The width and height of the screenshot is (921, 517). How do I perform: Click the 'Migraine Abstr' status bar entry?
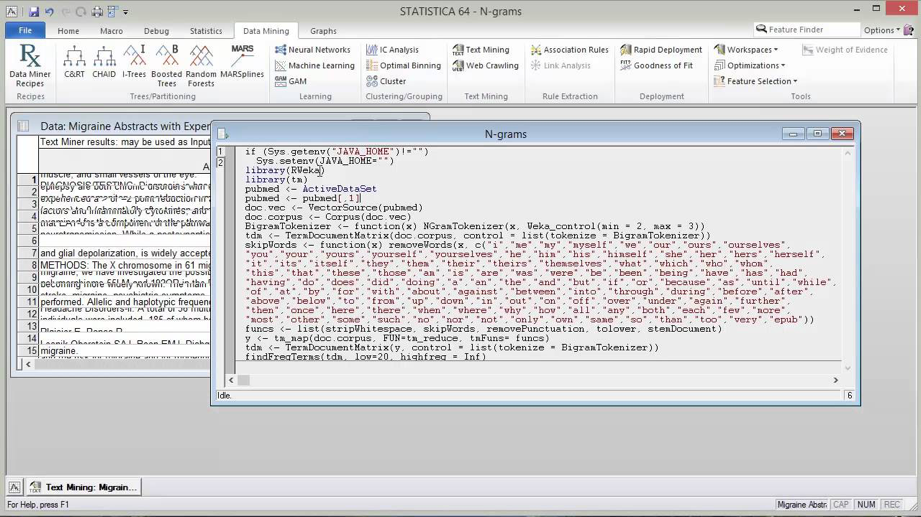(801, 505)
